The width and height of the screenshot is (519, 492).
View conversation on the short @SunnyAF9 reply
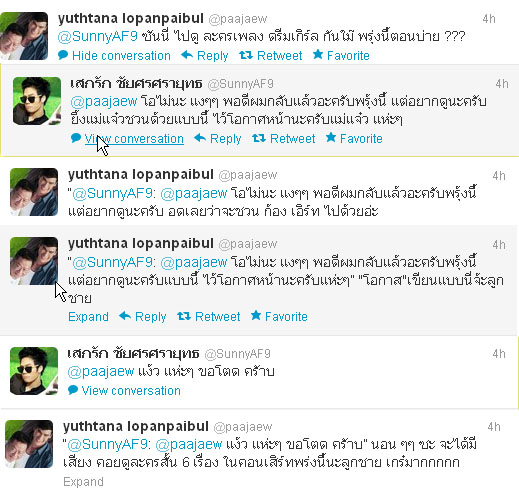[x=131, y=391]
